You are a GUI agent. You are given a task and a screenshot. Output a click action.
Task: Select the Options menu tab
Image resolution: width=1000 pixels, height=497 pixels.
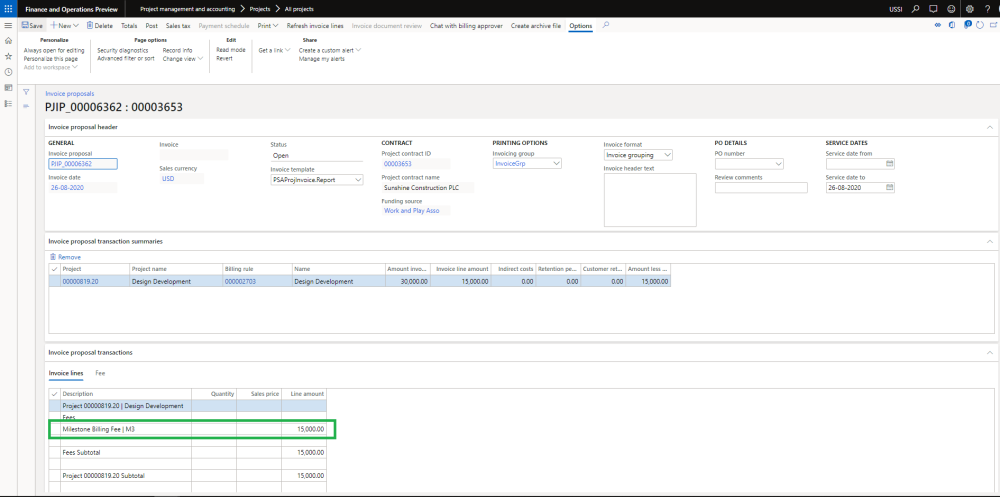pos(580,25)
